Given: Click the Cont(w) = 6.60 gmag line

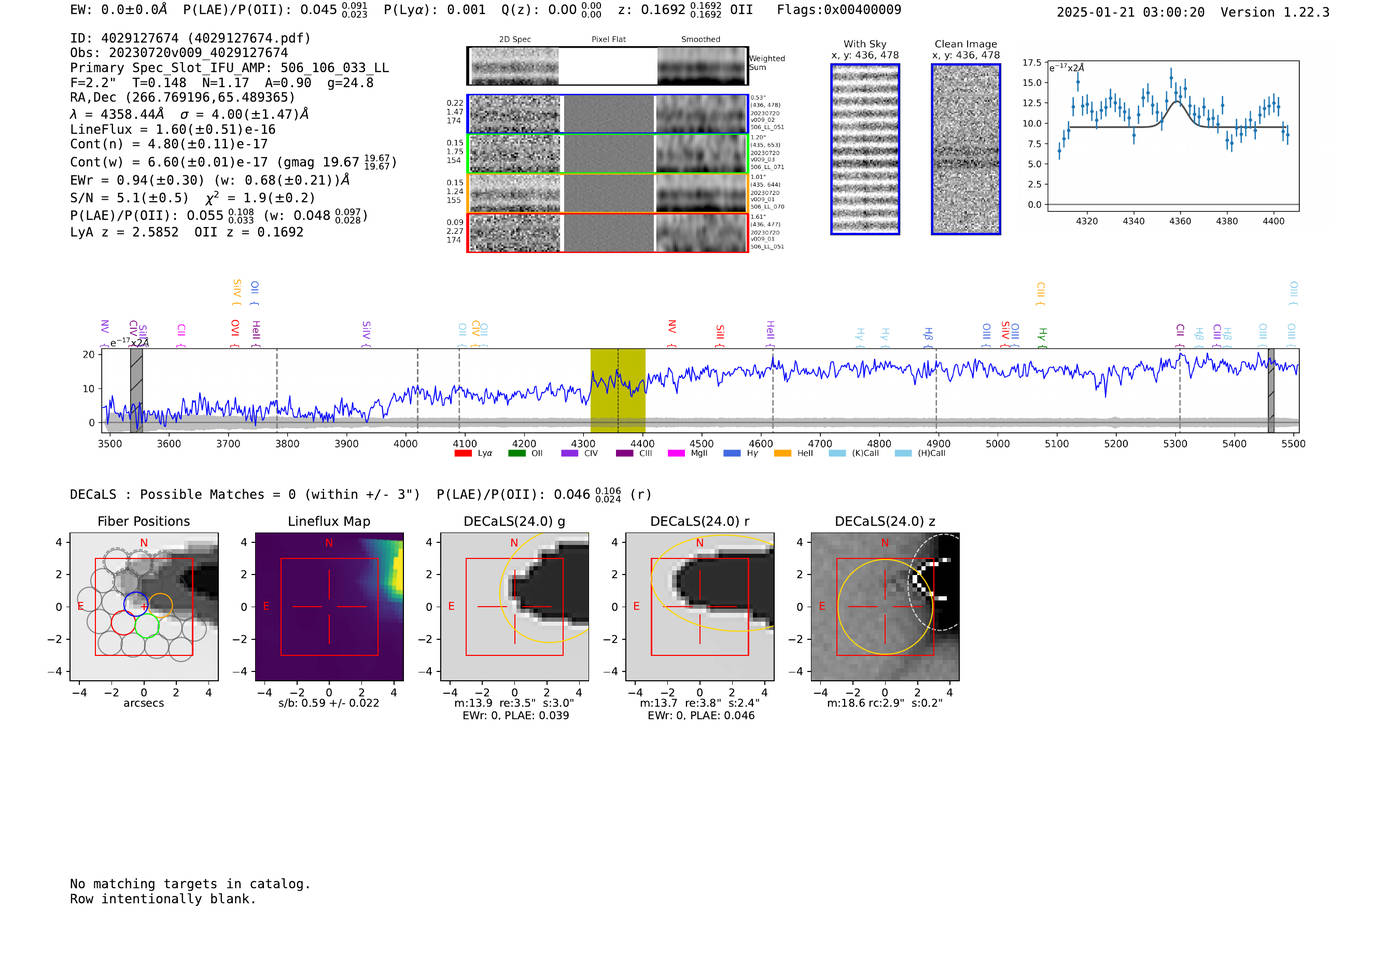Looking at the screenshot, I should pyautogui.click(x=234, y=162).
